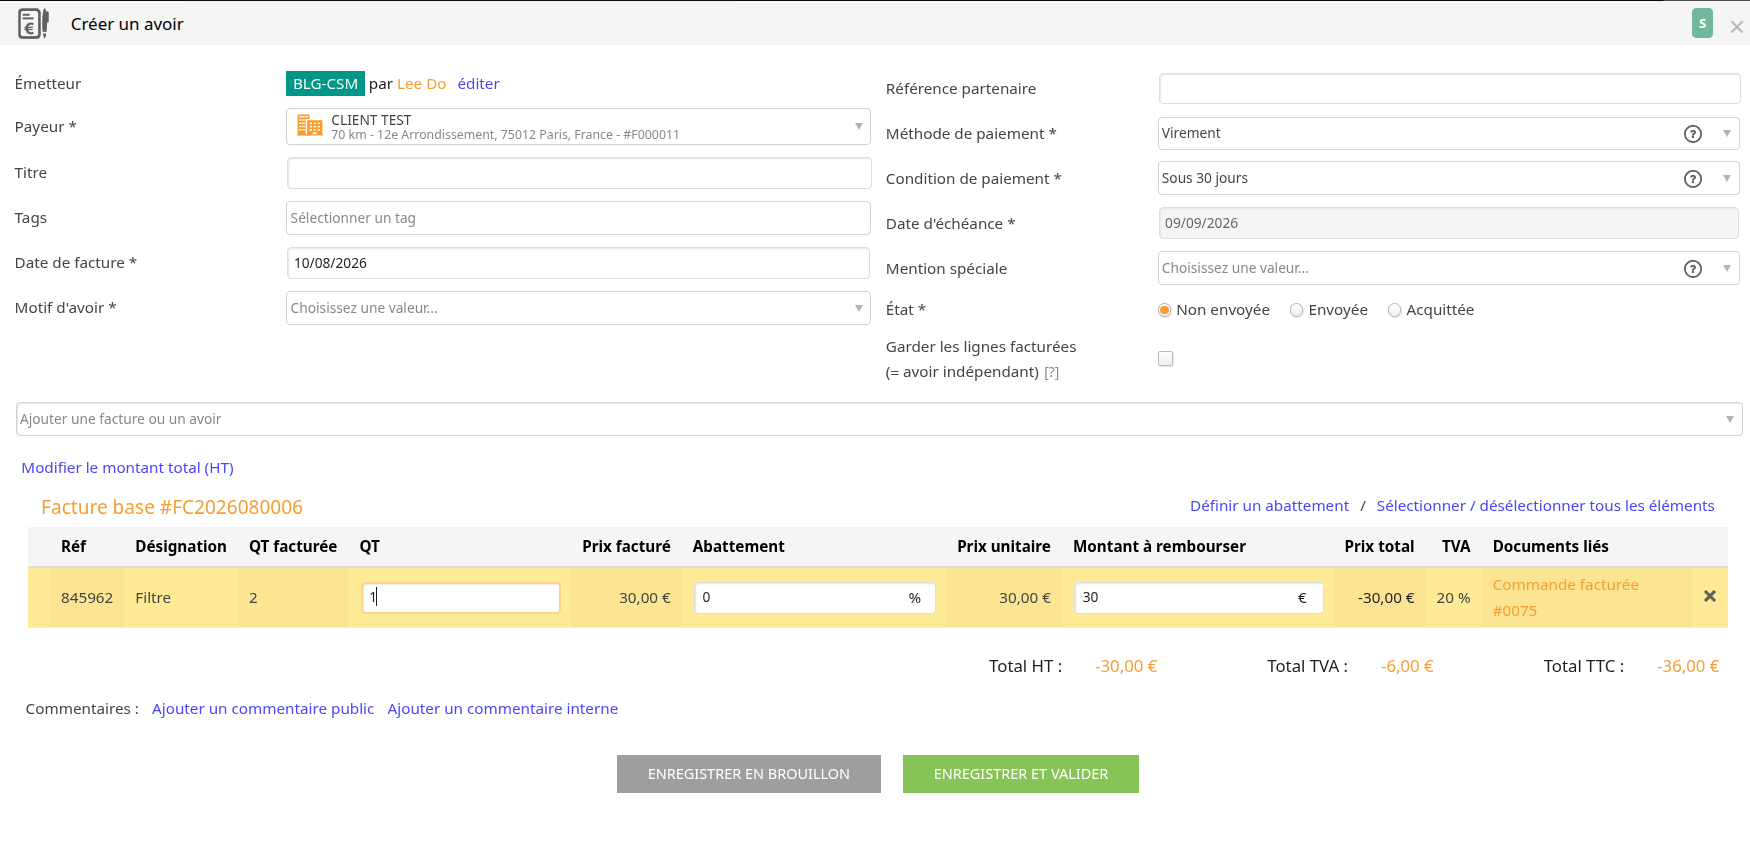The image size is (1750, 846).
Task: Click the Documents liés column header
Action: coord(1550,546)
